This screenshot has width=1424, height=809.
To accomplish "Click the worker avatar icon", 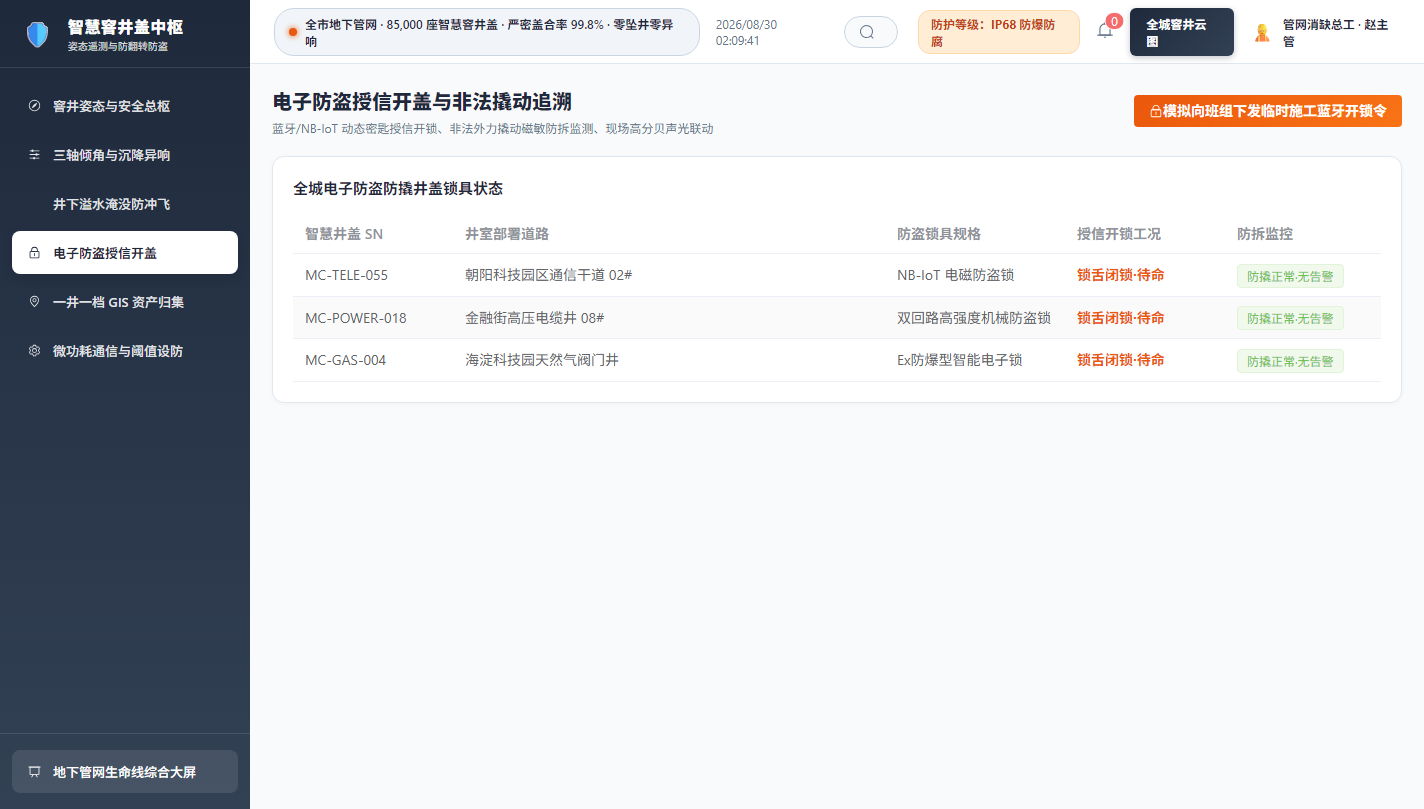I will [x=1262, y=32].
